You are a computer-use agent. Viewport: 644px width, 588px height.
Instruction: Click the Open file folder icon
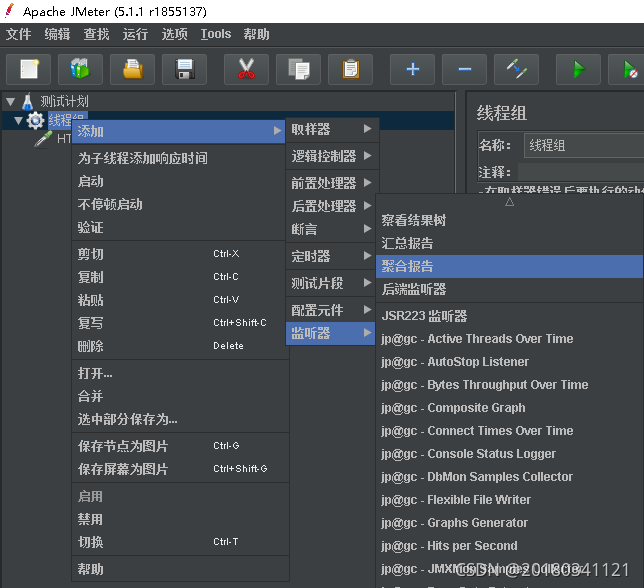(133, 69)
